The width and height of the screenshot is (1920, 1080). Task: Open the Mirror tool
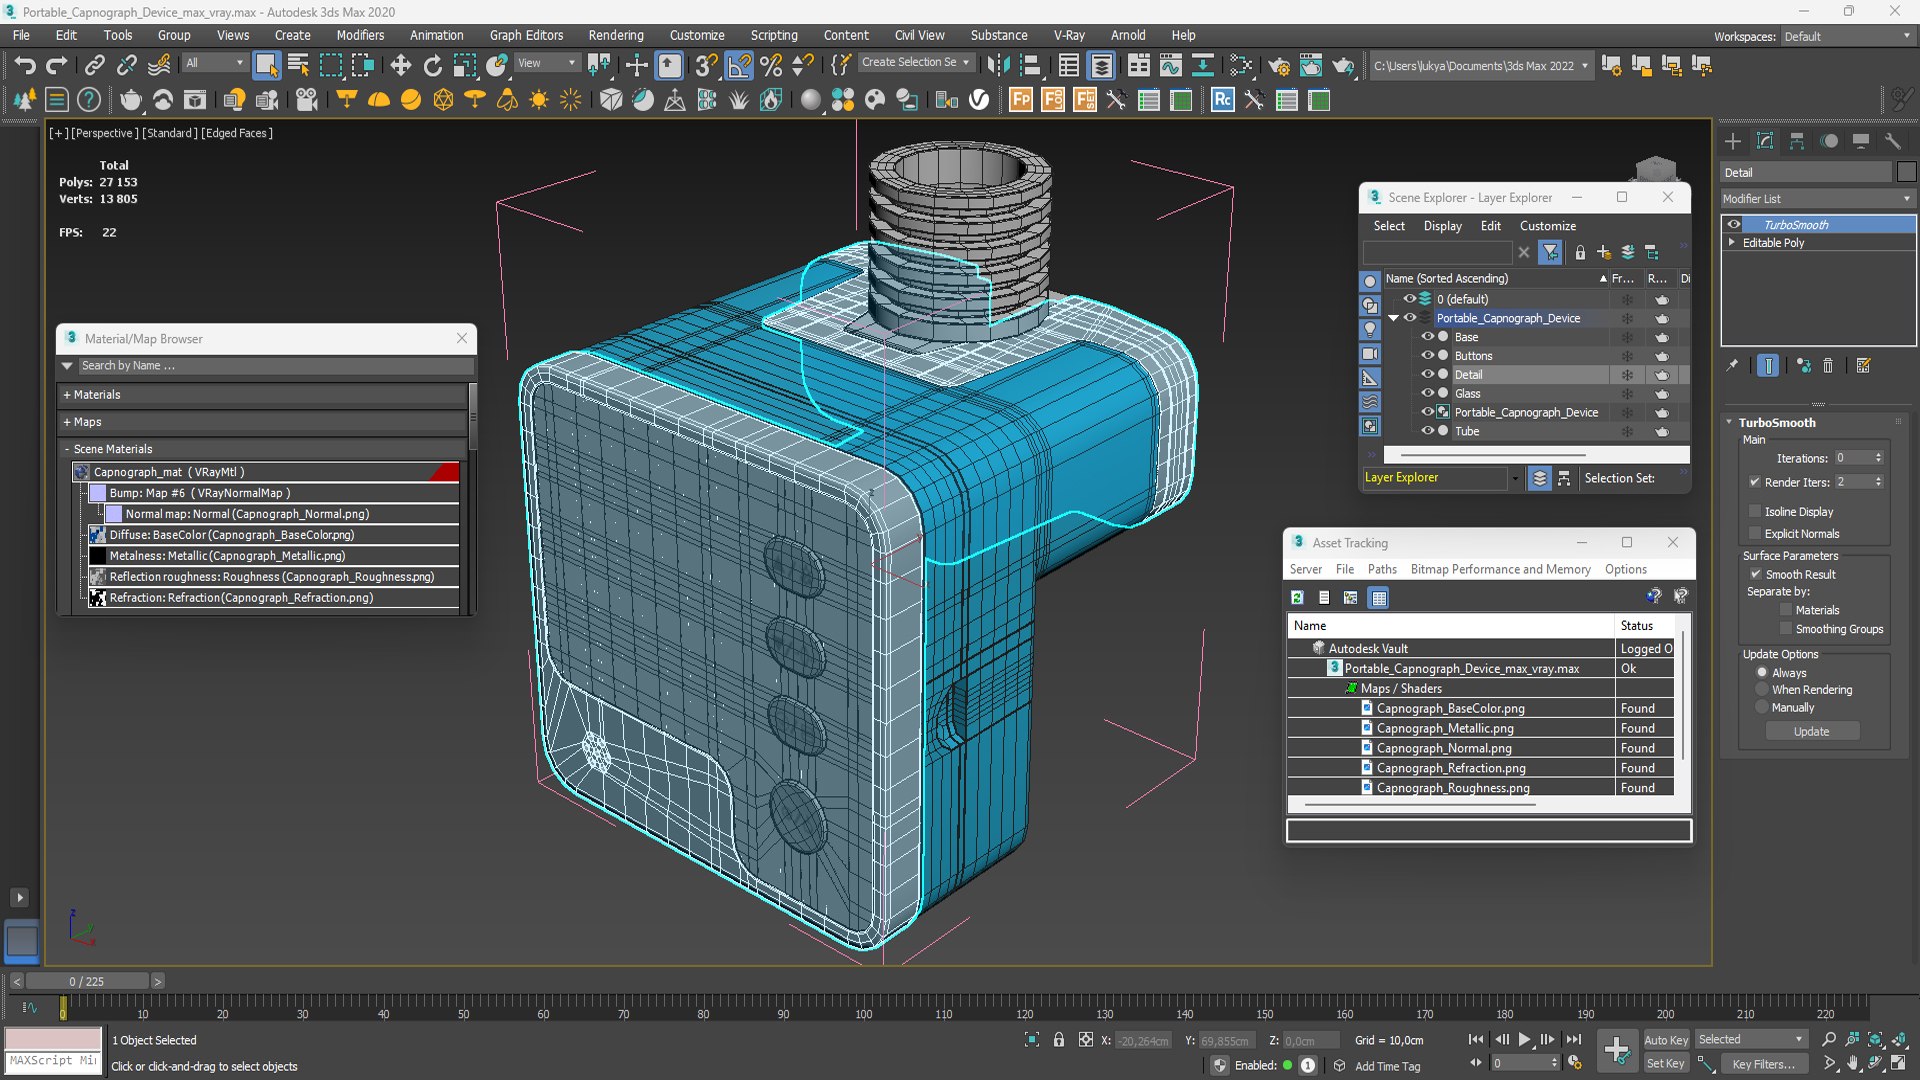998,66
